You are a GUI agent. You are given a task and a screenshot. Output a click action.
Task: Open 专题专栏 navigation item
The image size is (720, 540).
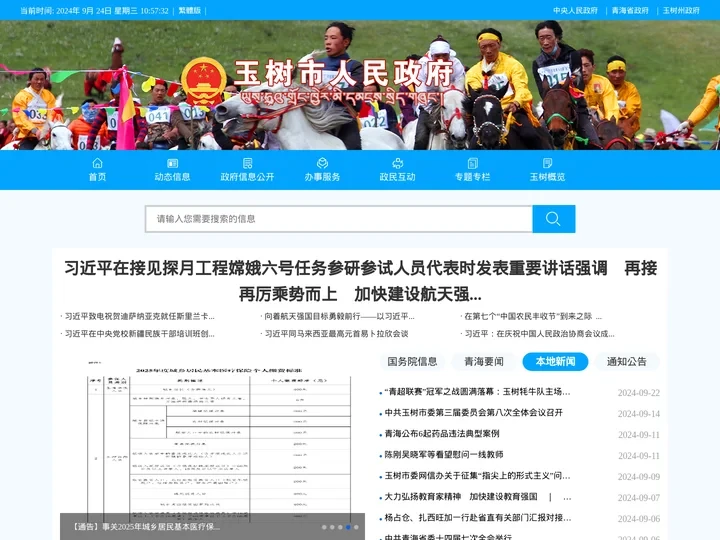pos(472,177)
